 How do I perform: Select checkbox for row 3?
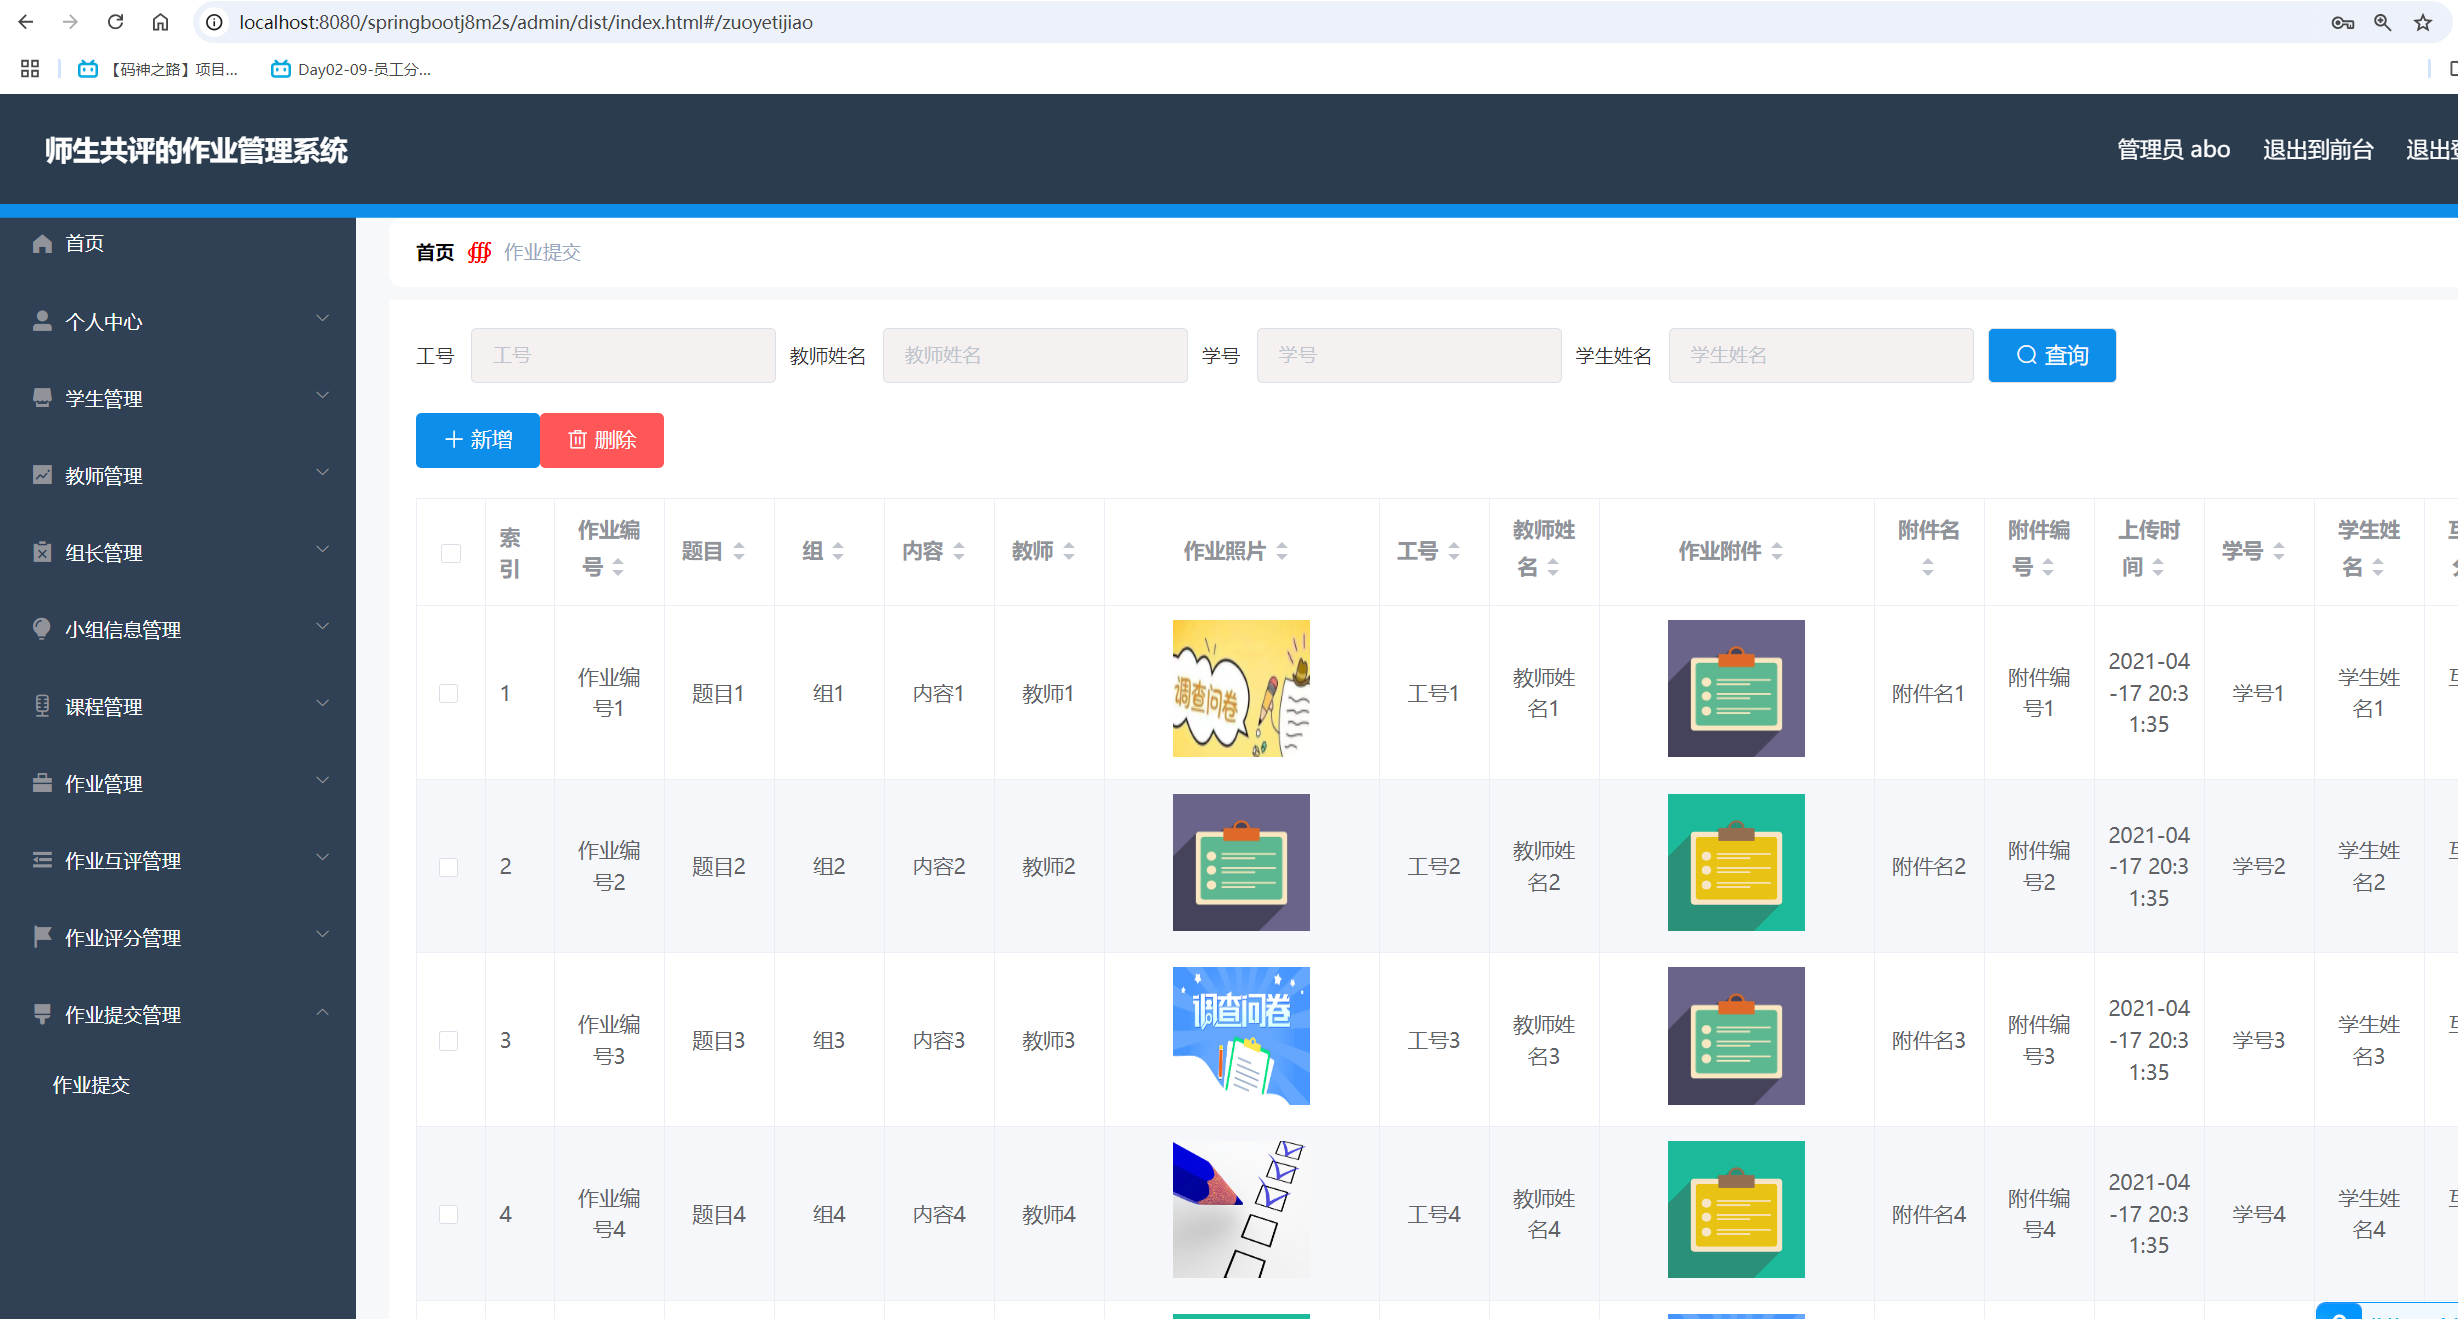[x=449, y=1041]
